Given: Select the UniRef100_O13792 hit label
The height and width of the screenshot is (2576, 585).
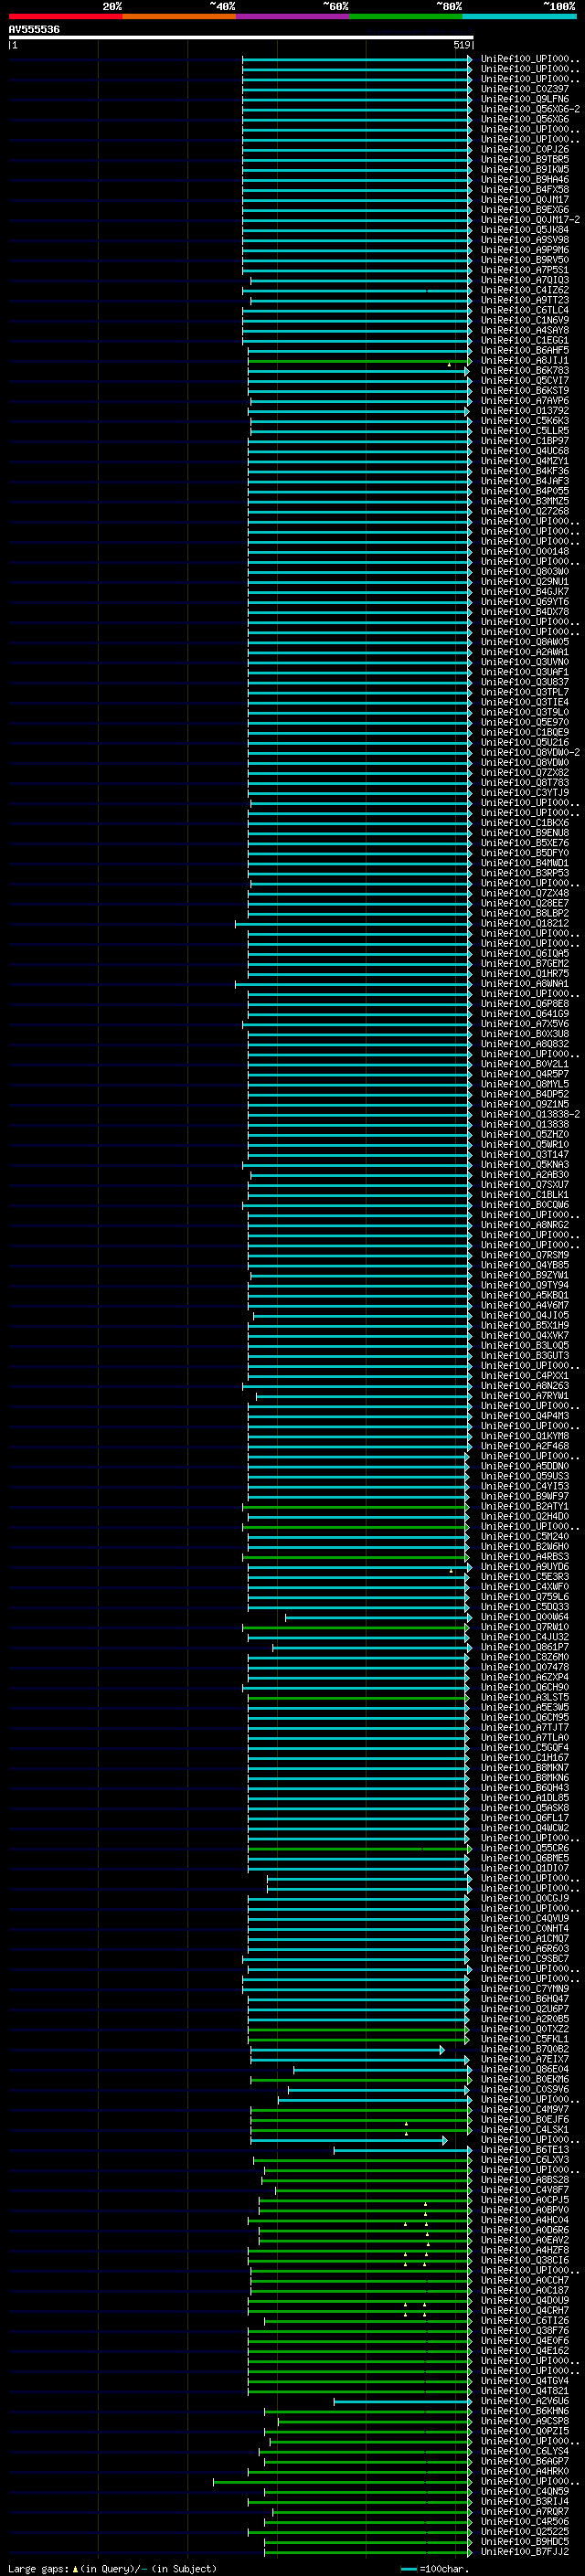Looking at the screenshot, I should pyautogui.click(x=525, y=411).
